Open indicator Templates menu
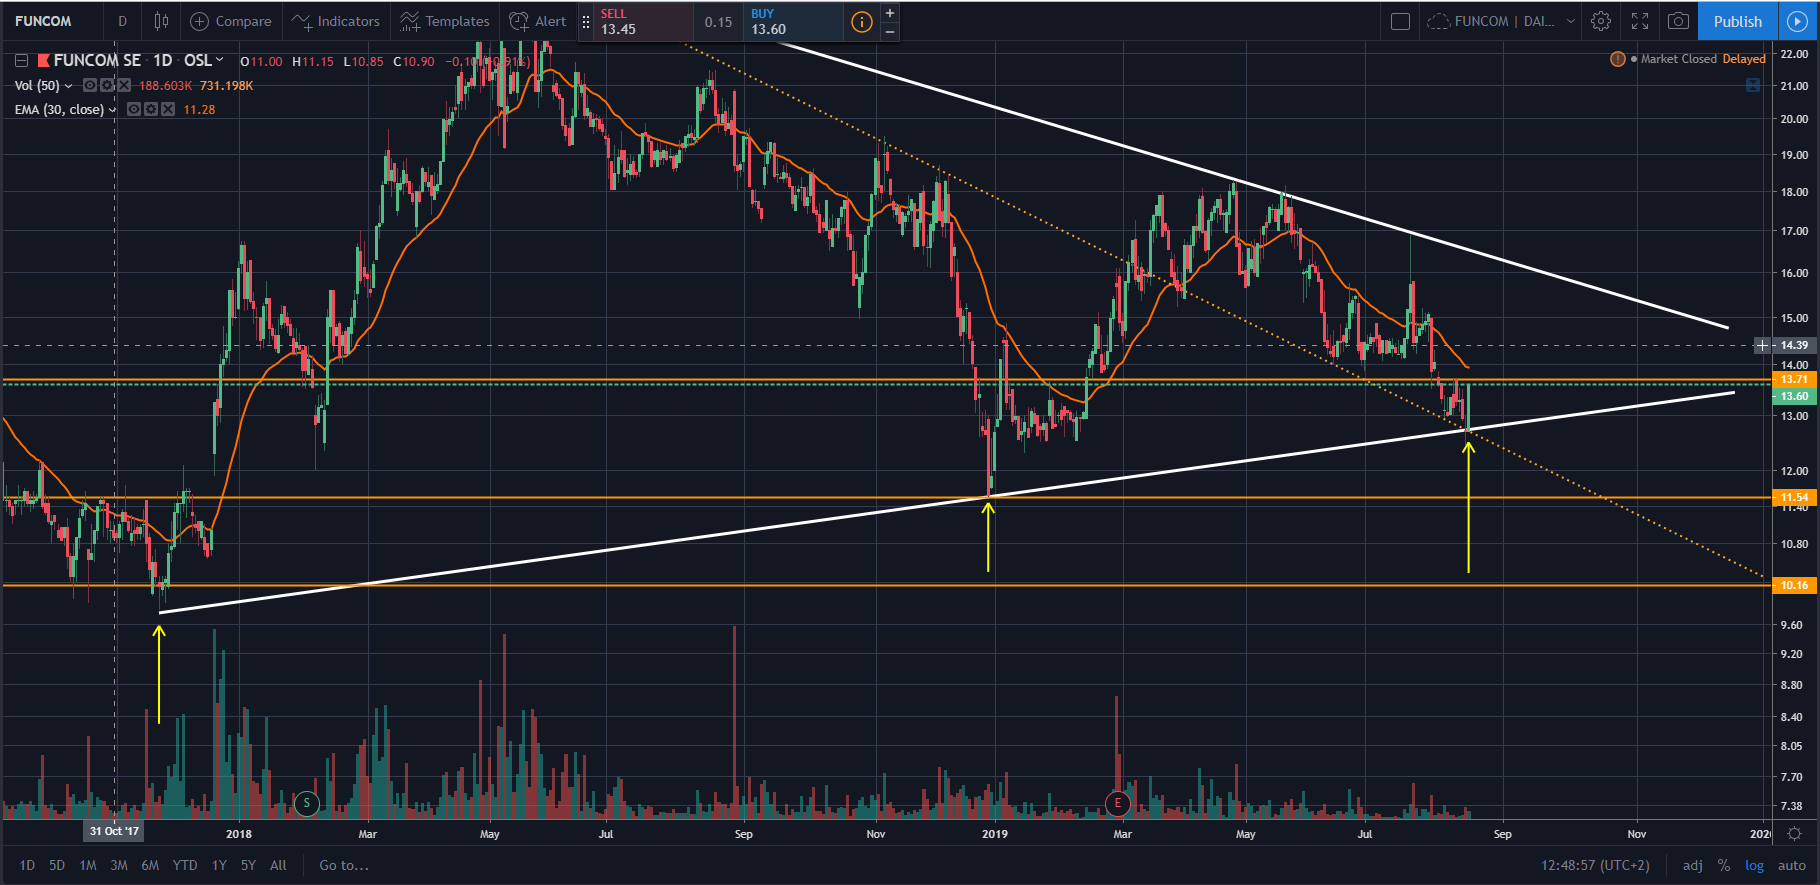This screenshot has height=885, width=1820. pyautogui.click(x=444, y=21)
